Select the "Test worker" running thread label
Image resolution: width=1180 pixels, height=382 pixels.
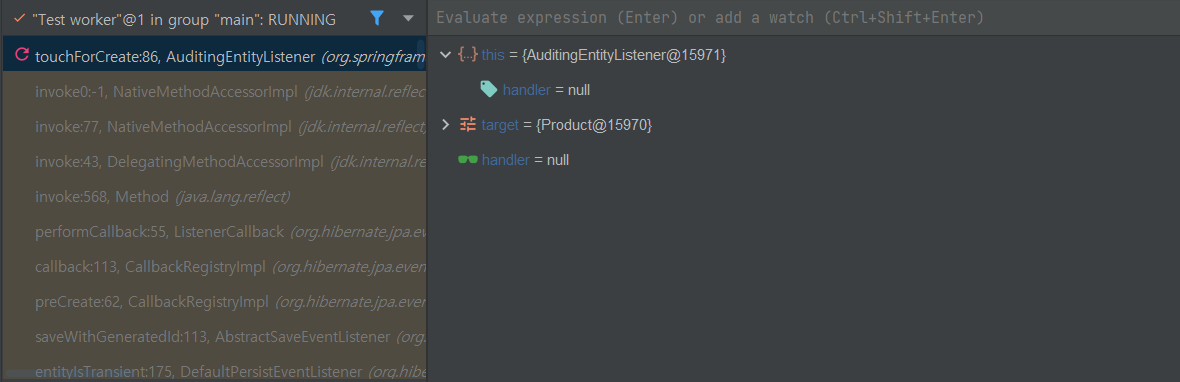(184, 19)
